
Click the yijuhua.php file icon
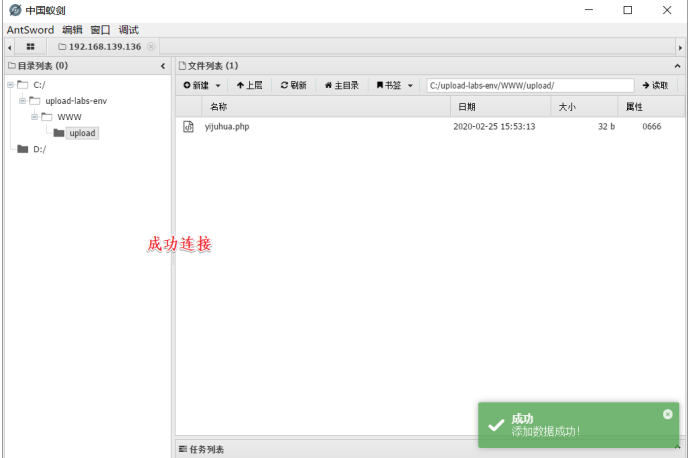pyautogui.click(x=188, y=126)
